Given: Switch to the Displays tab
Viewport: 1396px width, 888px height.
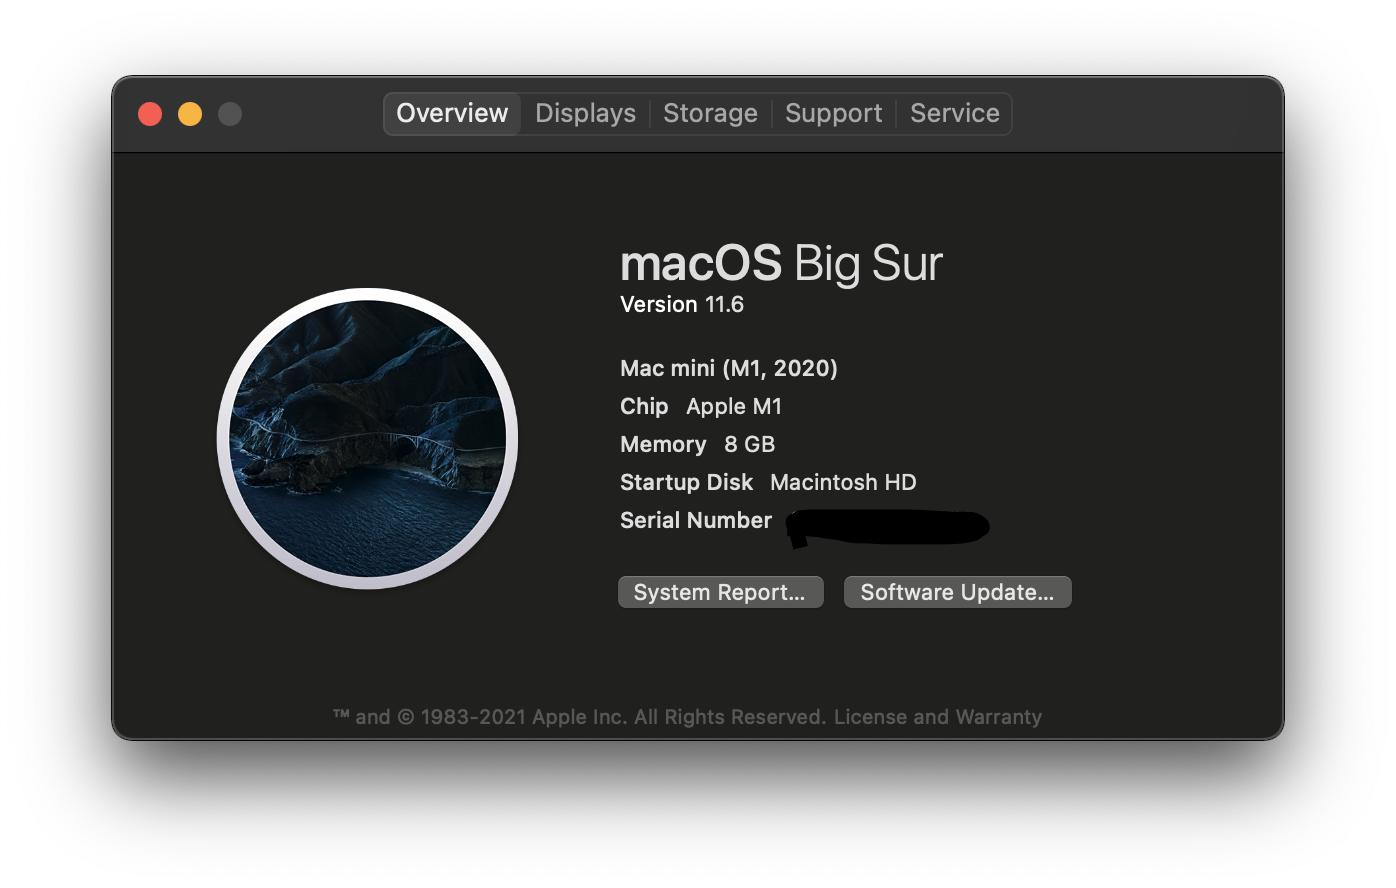Looking at the screenshot, I should (x=584, y=113).
